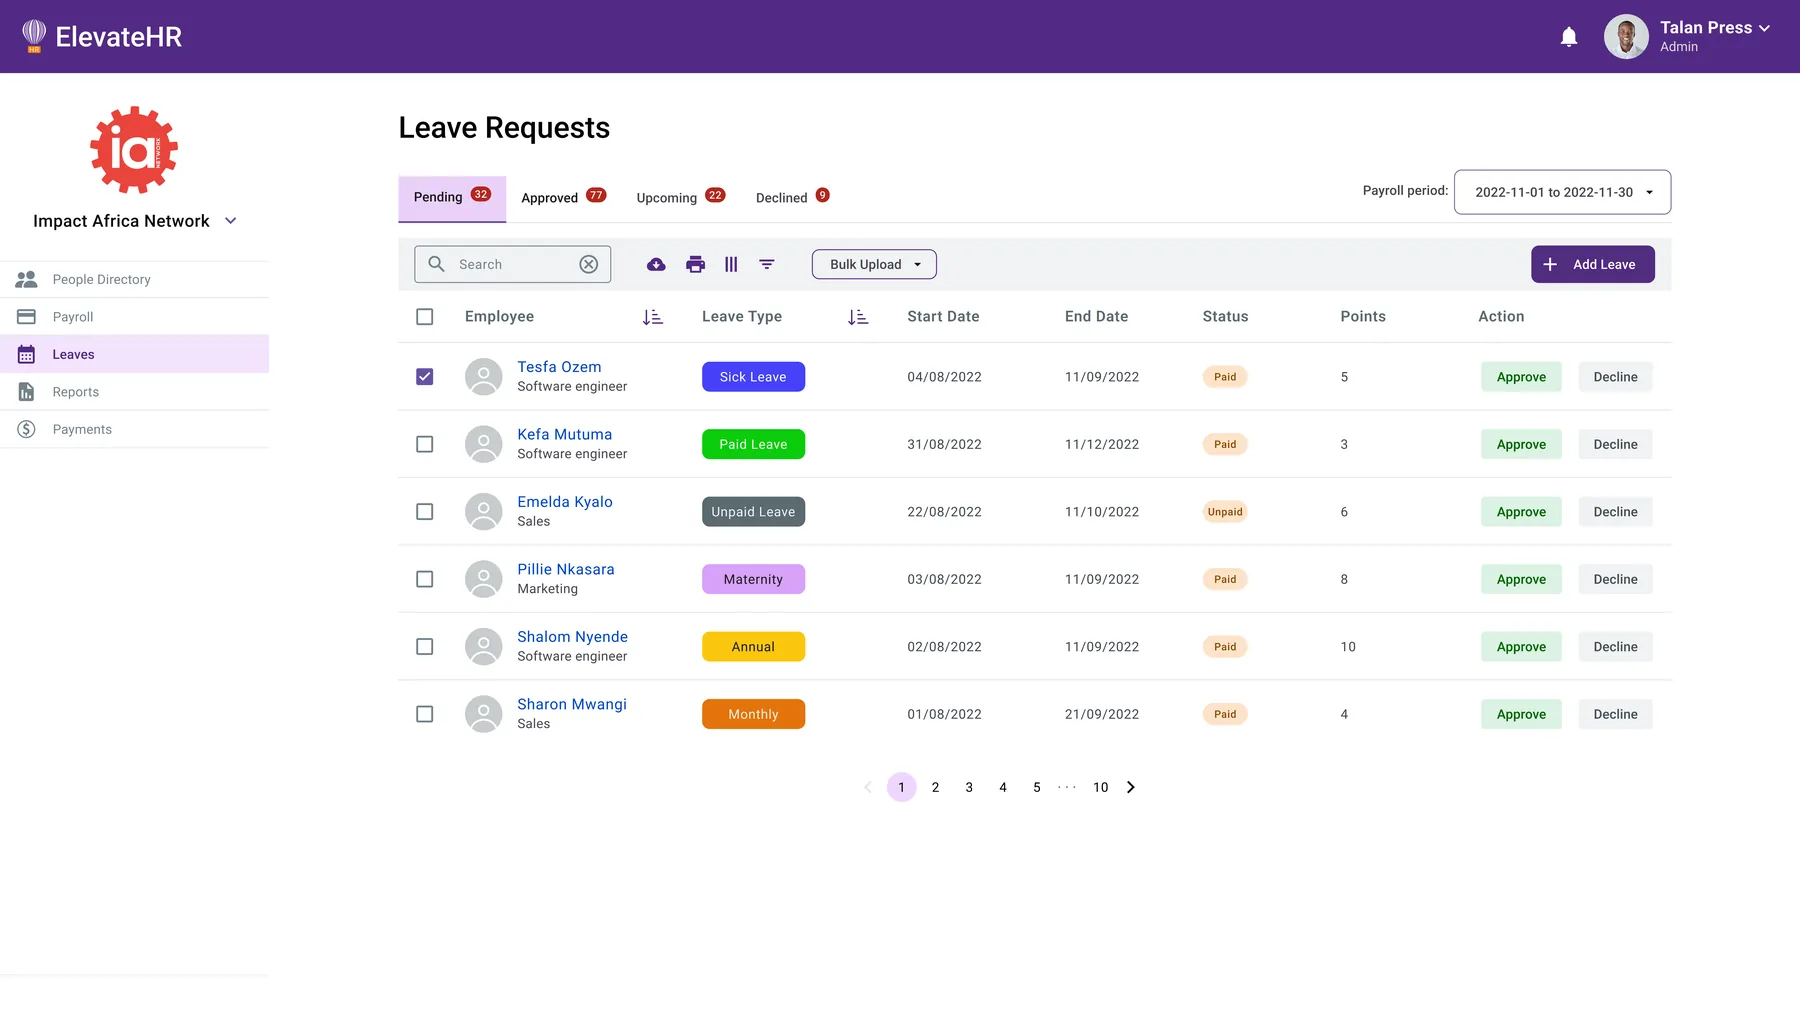Check Pillie Nkasara's row checkbox
This screenshot has width=1800, height=1012.
coord(425,579)
